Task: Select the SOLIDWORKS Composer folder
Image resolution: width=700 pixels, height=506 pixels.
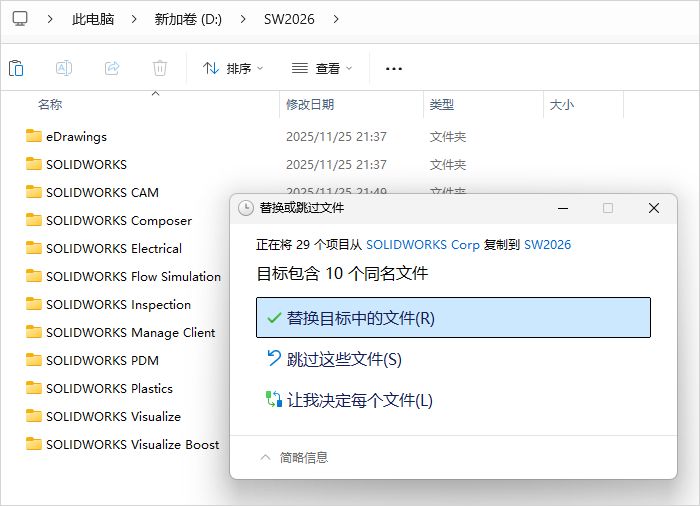Action: [119, 221]
